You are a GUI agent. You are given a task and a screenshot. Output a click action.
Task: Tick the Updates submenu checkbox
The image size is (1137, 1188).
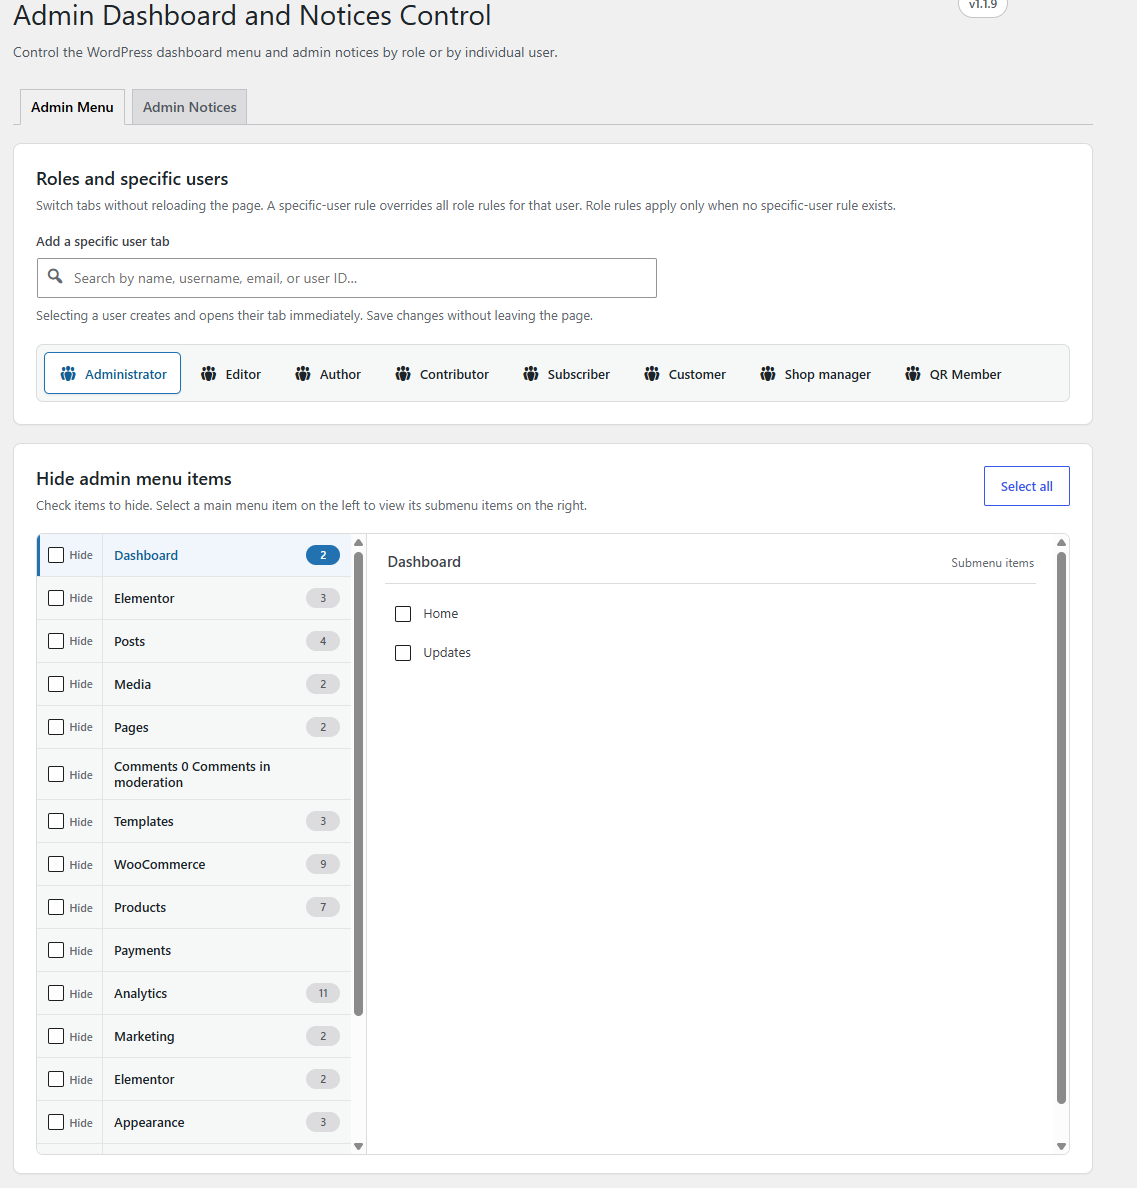pyautogui.click(x=403, y=652)
